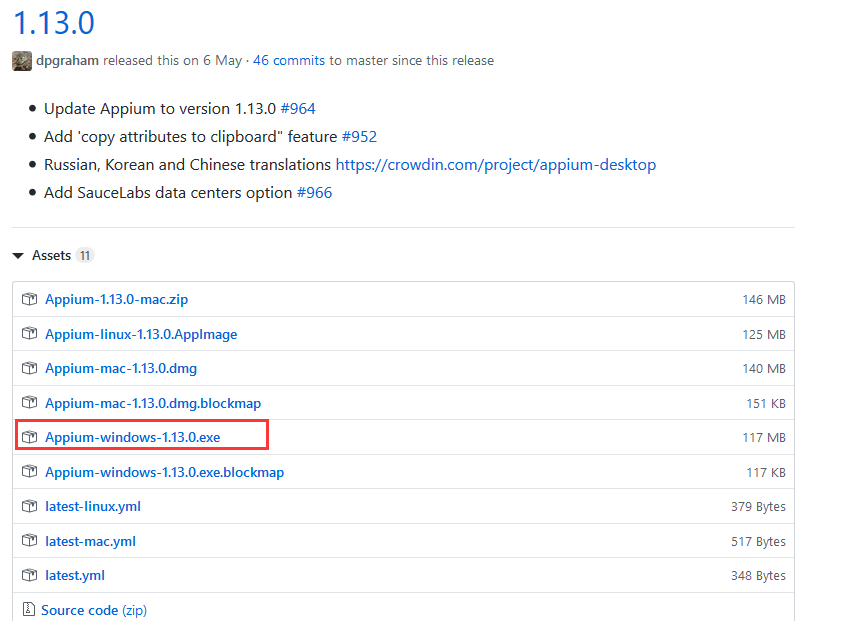
Task: Click package icon beside Appium-windows-1.13.0.exe
Action: tap(29, 437)
